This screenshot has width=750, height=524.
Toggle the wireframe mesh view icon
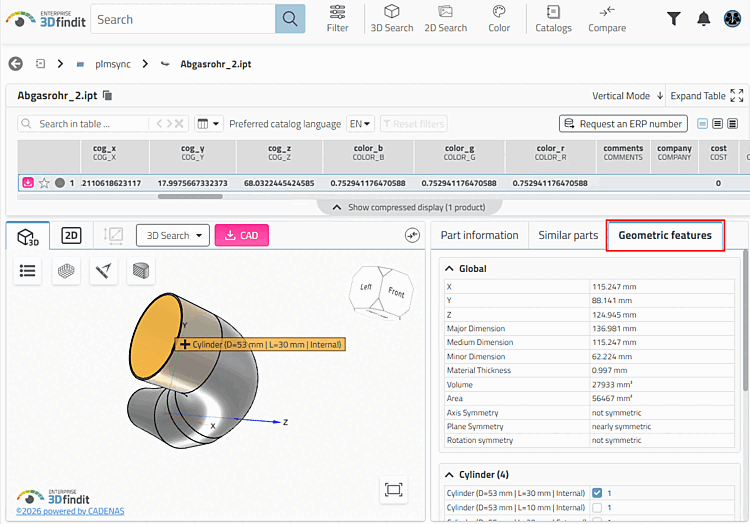(66, 271)
